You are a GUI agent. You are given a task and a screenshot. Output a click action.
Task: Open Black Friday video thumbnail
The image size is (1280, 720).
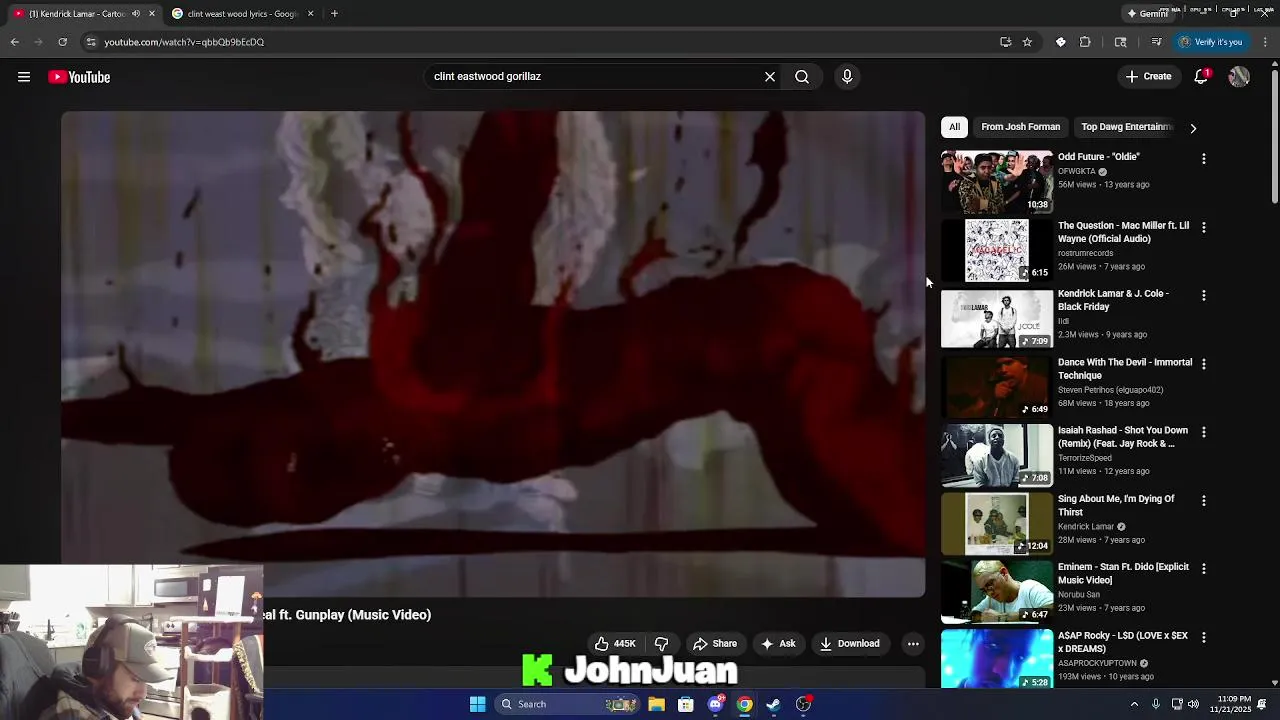[997, 319]
